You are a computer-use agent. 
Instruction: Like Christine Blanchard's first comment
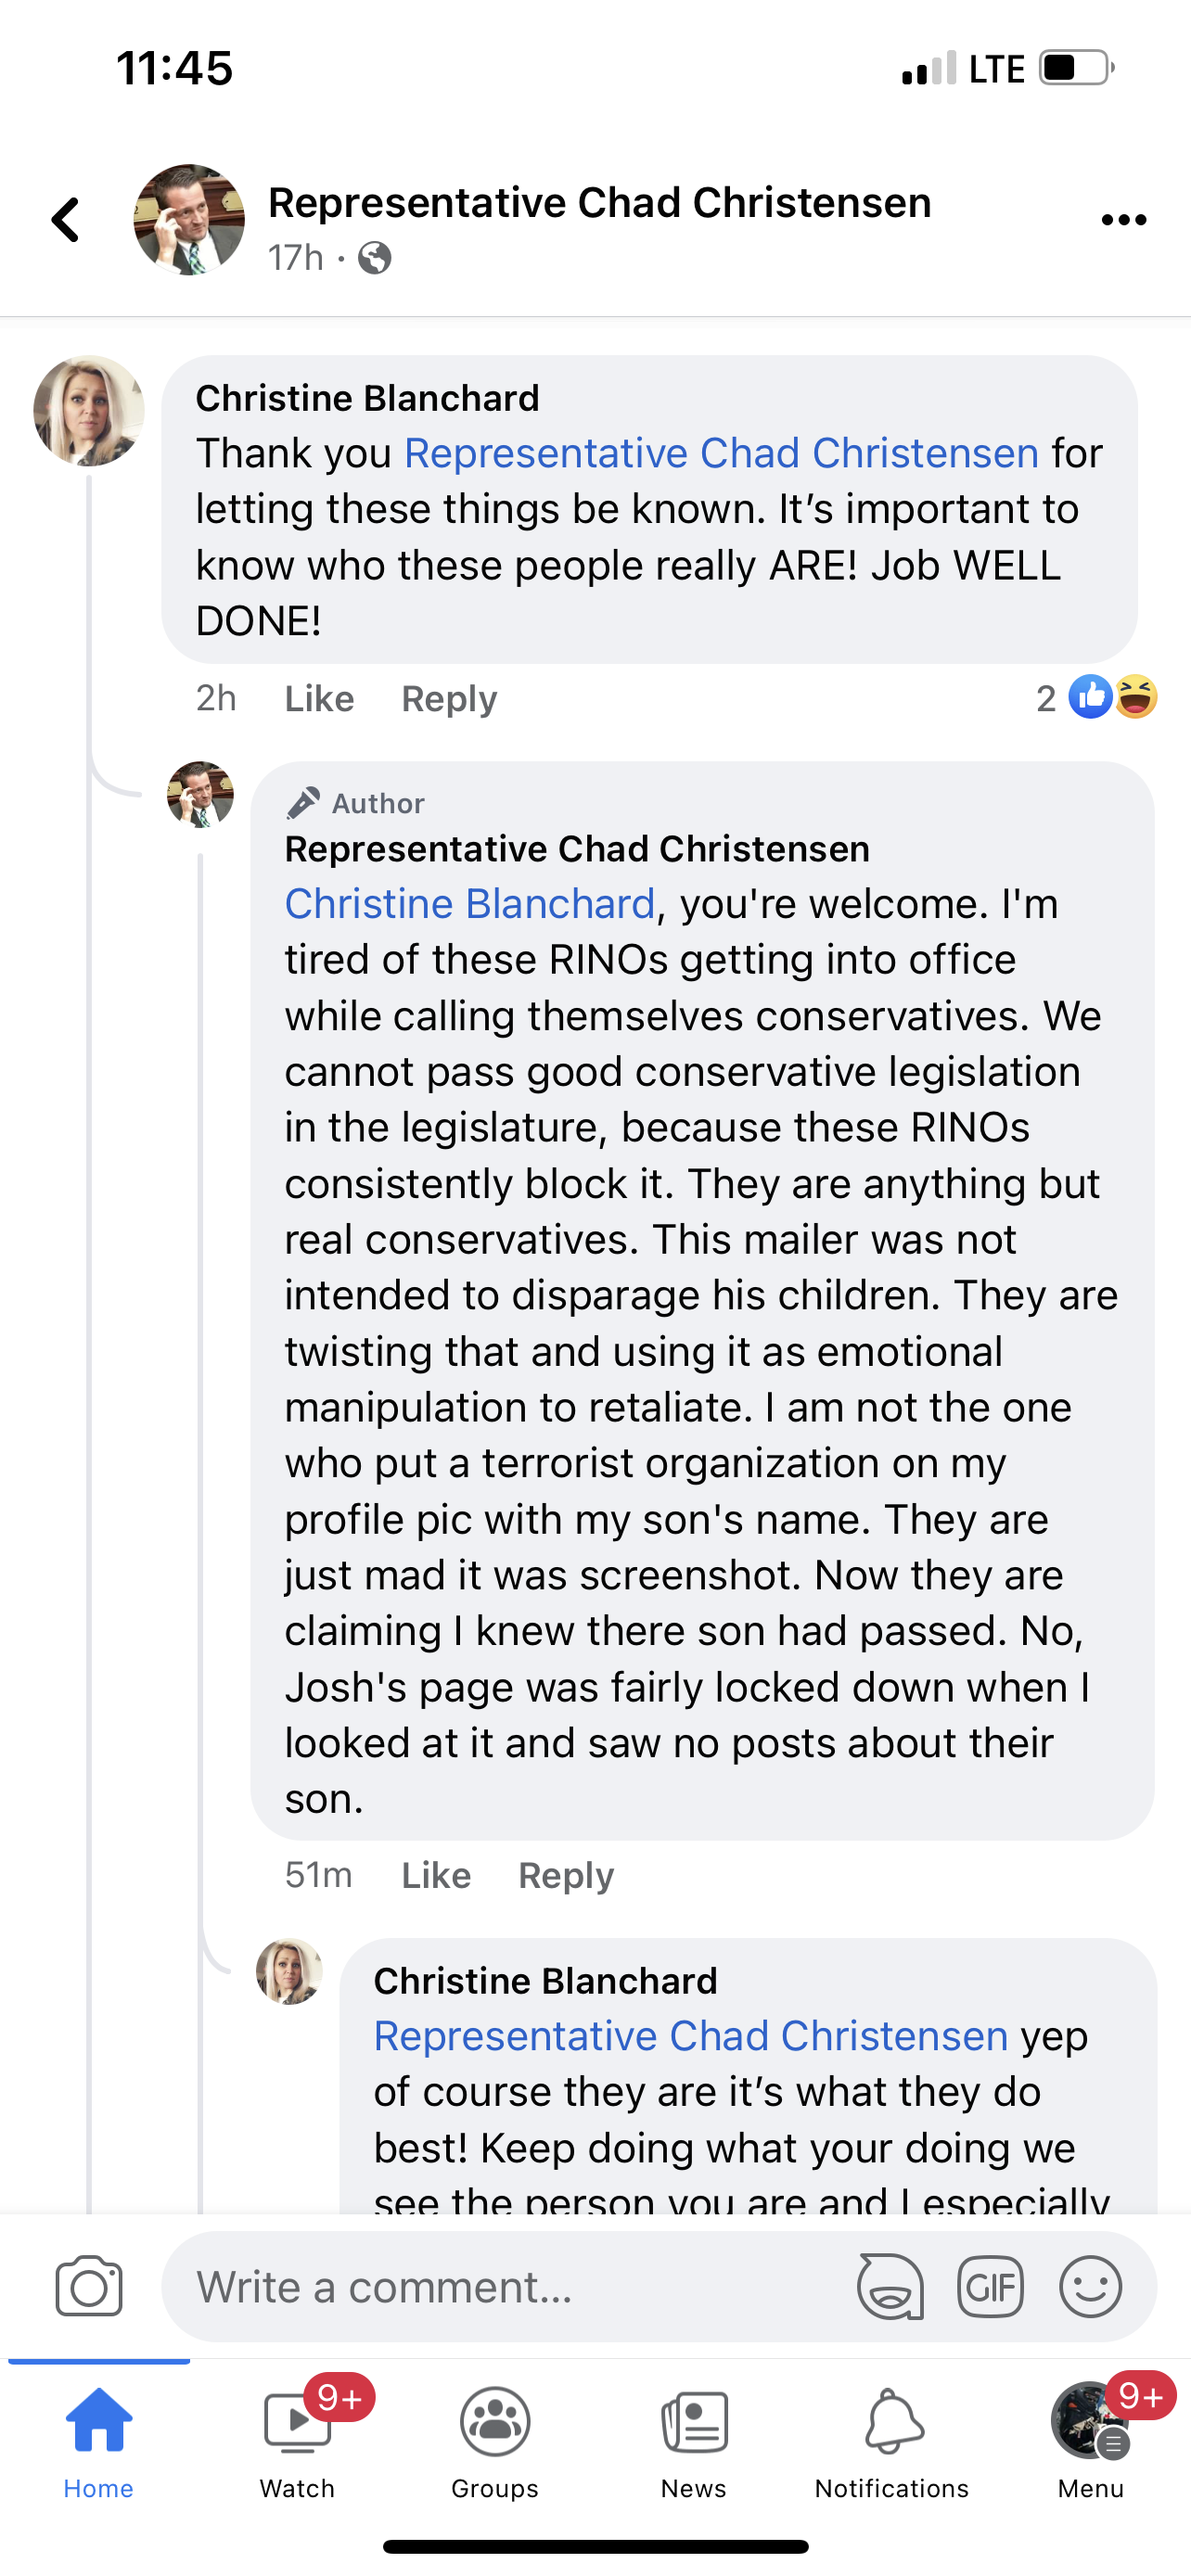tap(318, 698)
